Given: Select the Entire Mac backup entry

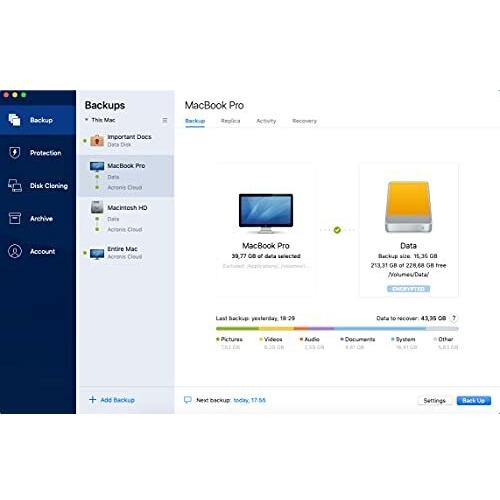Looking at the screenshot, I should [126, 253].
